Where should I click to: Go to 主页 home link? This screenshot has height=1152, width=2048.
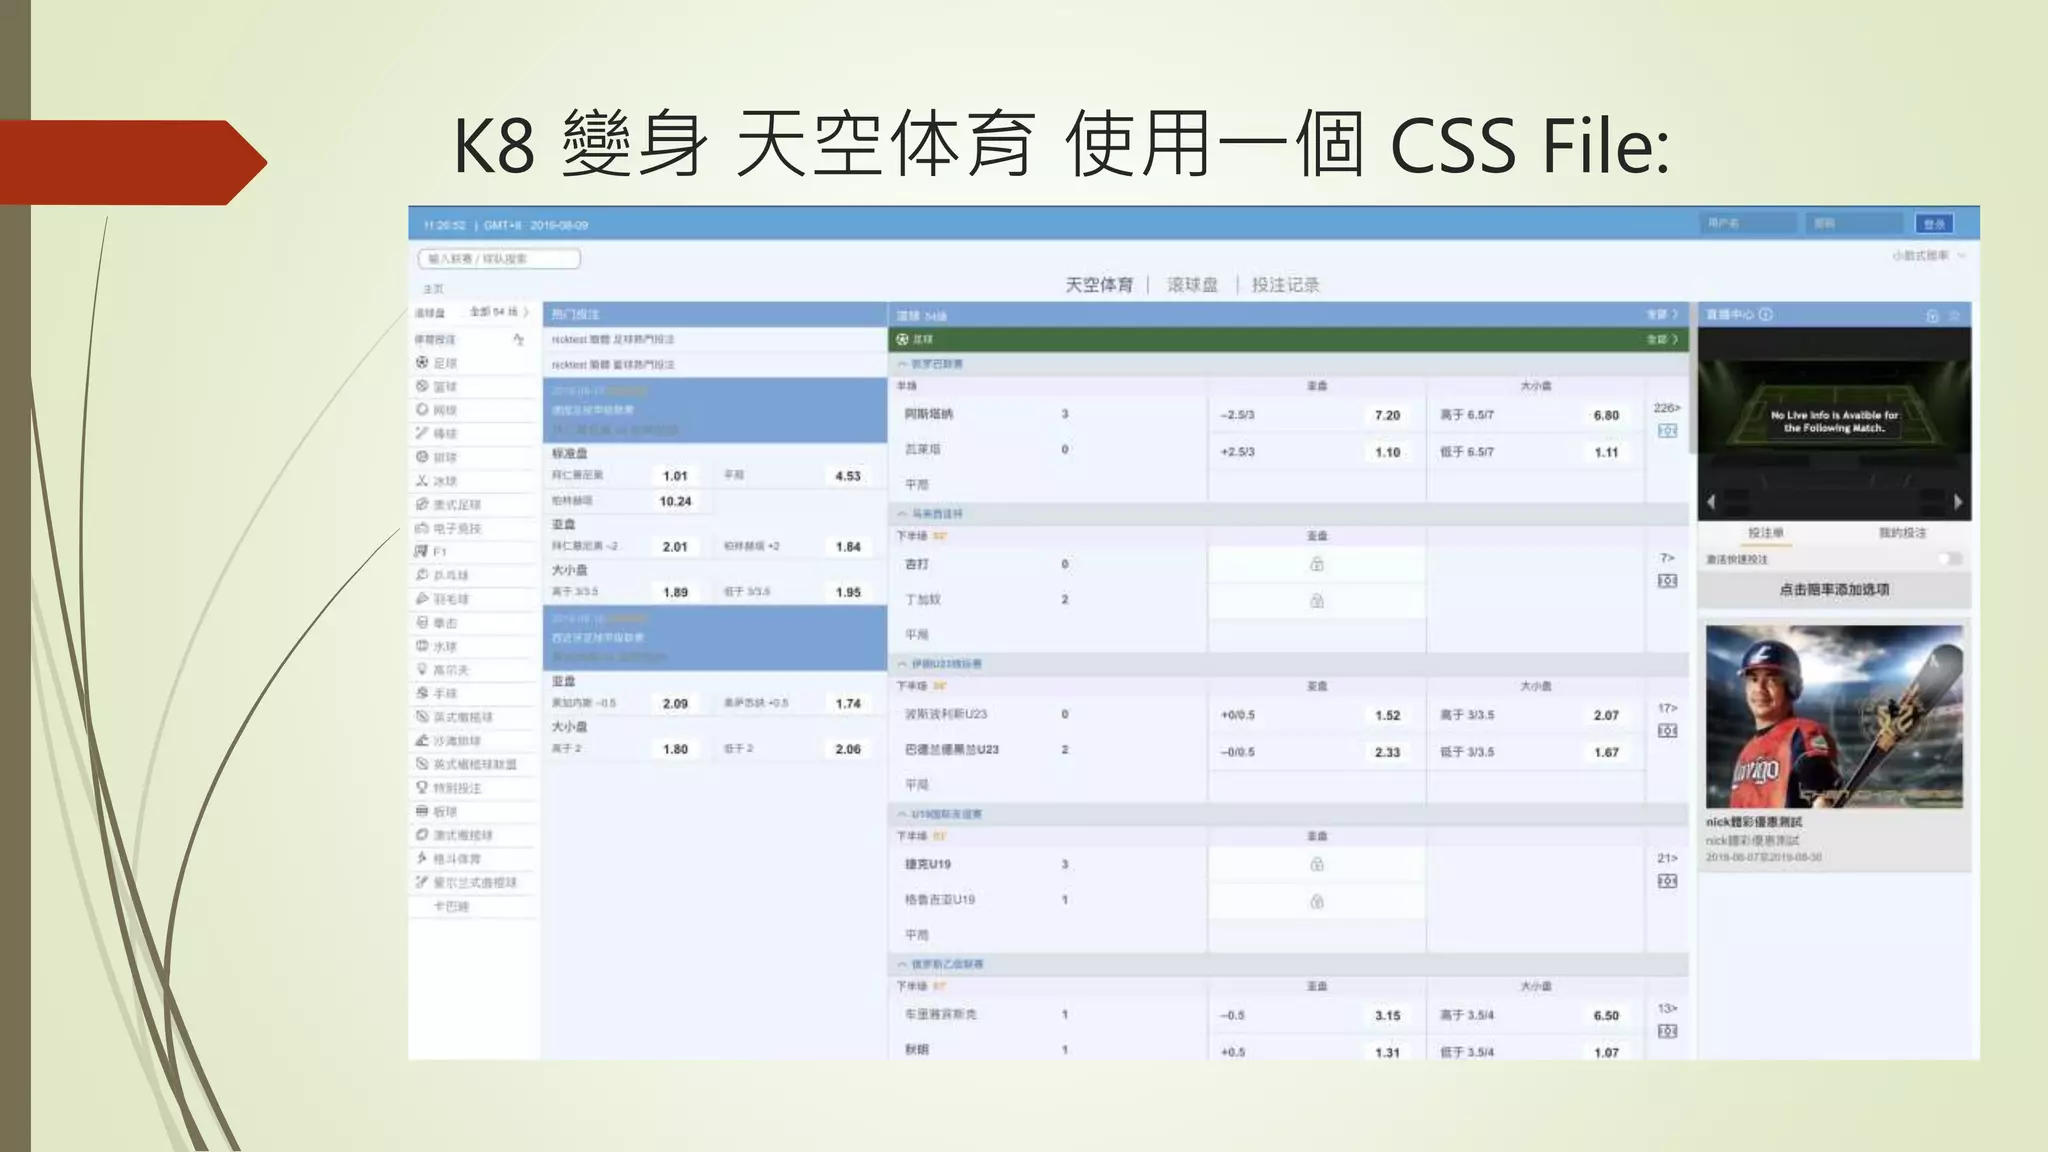[x=432, y=289]
